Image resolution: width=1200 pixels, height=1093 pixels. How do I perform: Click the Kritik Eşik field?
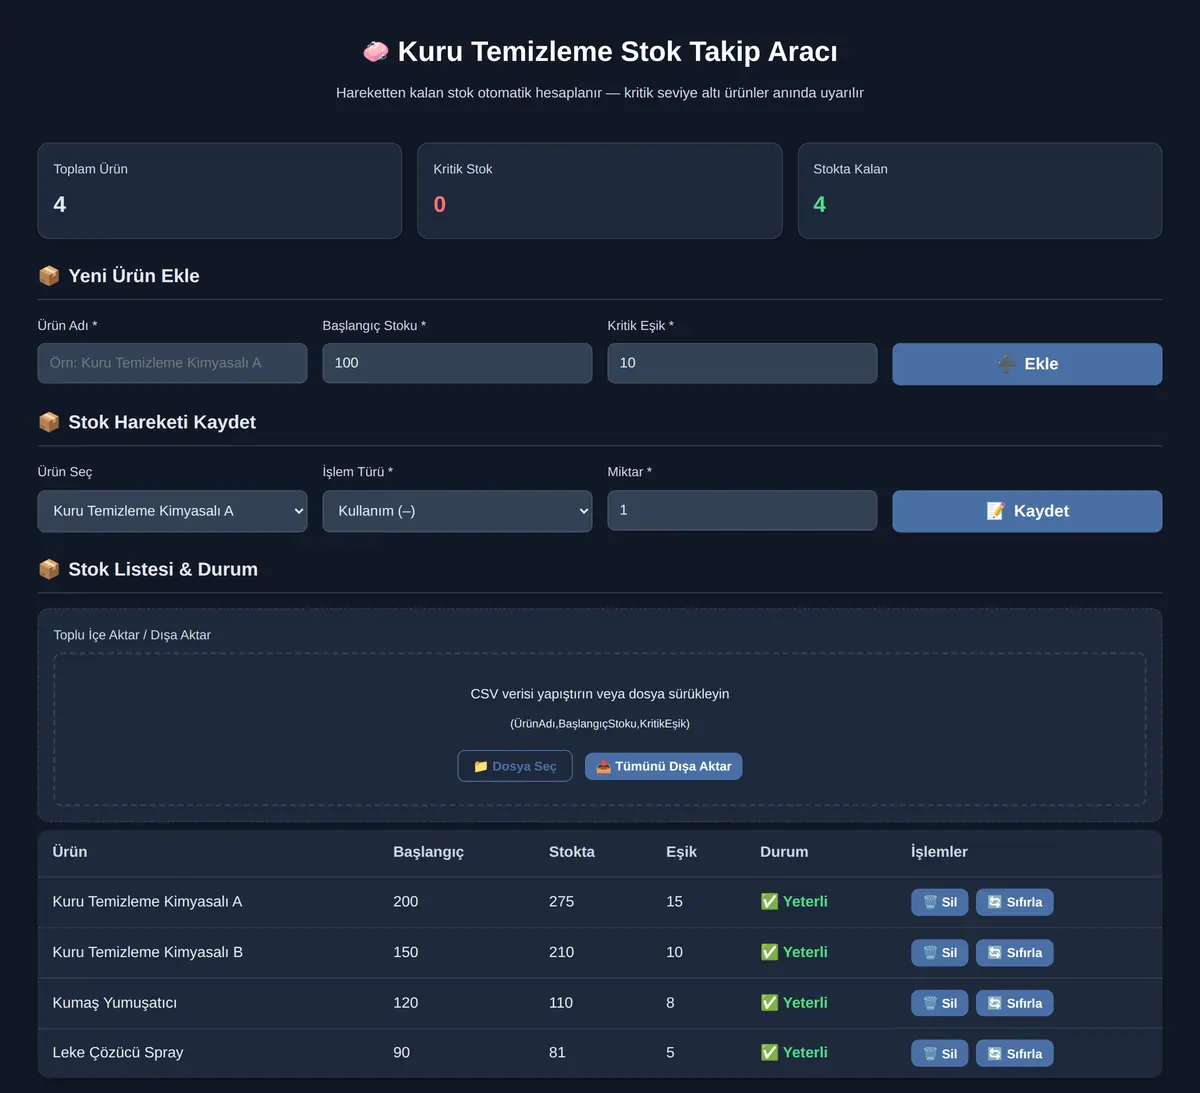pyautogui.click(x=742, y=363)
